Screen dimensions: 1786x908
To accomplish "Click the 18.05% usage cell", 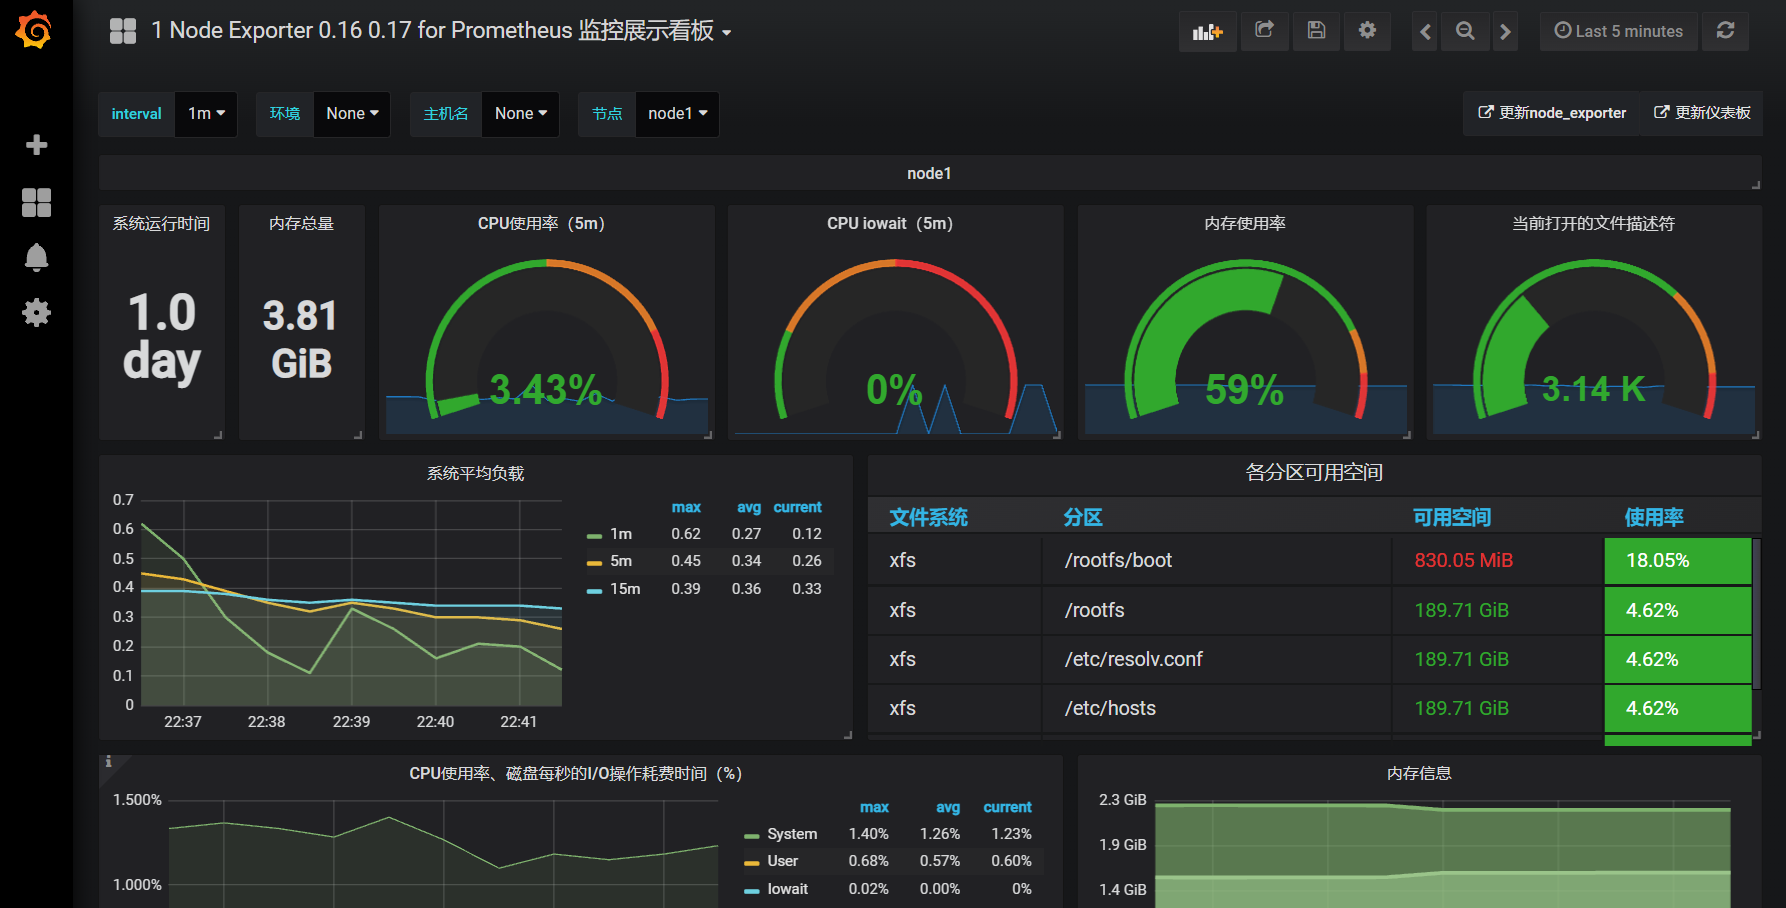I will click(1678, 561).
